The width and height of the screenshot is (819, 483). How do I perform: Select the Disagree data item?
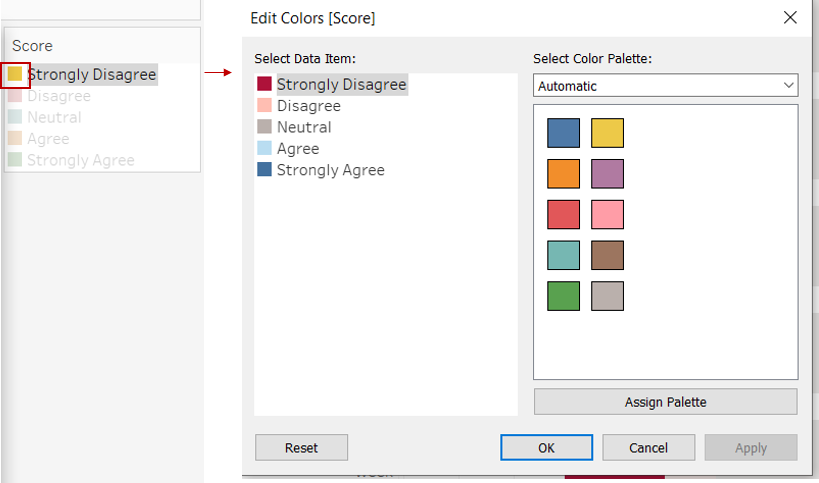[x=308, y=106]
